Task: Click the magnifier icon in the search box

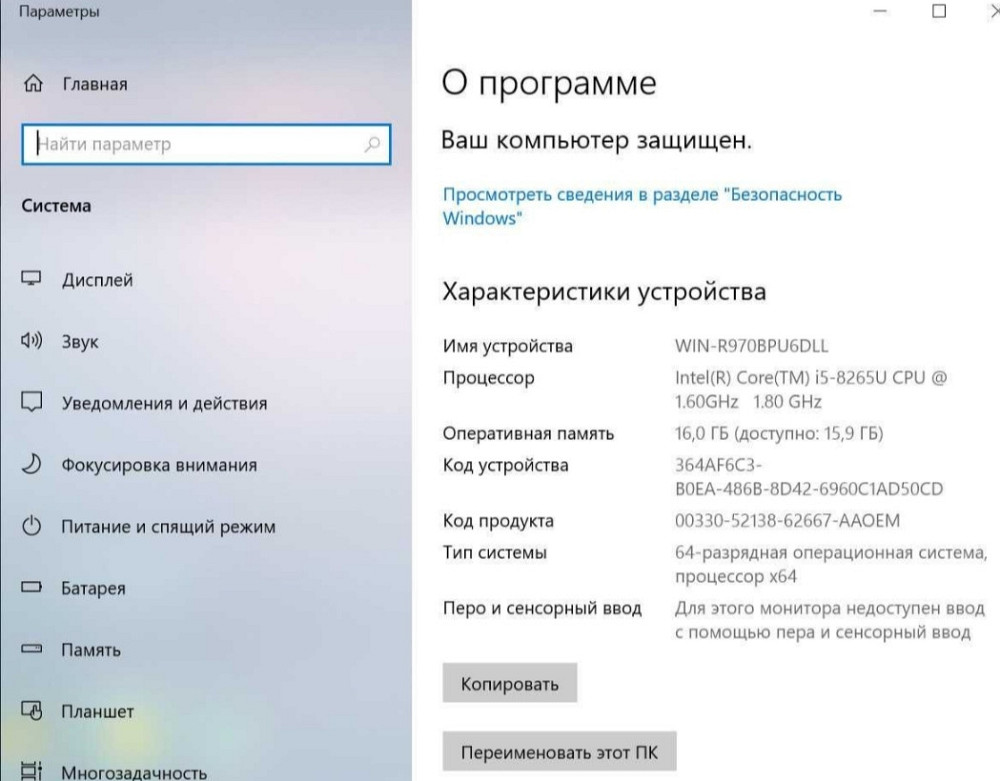Action: pyautogui.click(x=372, y=144)
